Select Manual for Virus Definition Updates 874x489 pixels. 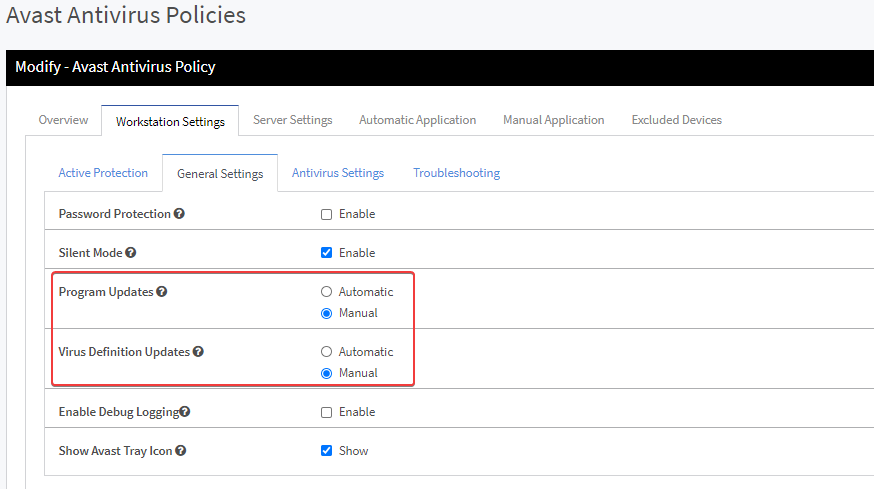click(327, 373)
